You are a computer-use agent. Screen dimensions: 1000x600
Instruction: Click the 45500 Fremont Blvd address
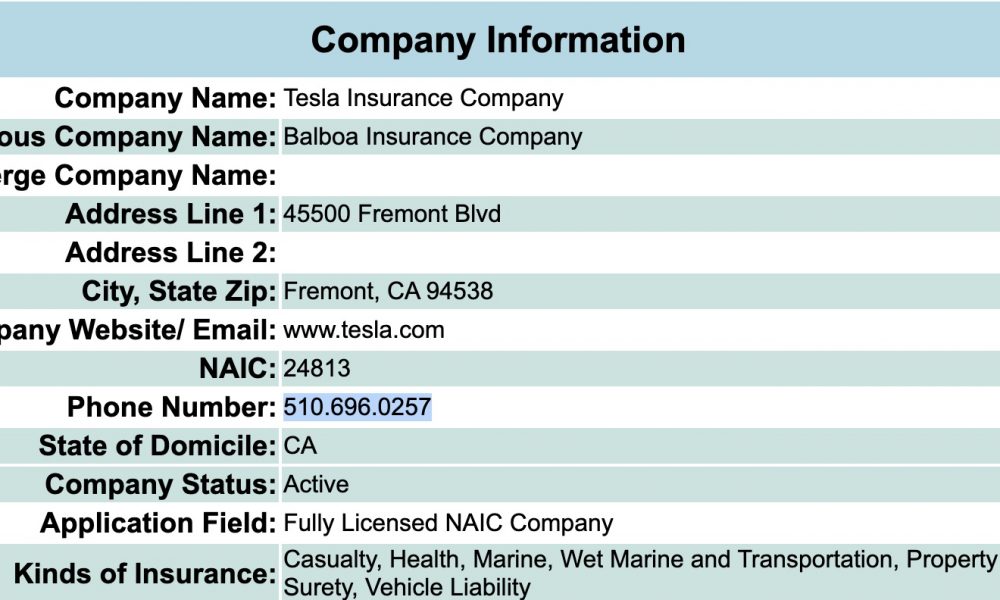point(392,214)
